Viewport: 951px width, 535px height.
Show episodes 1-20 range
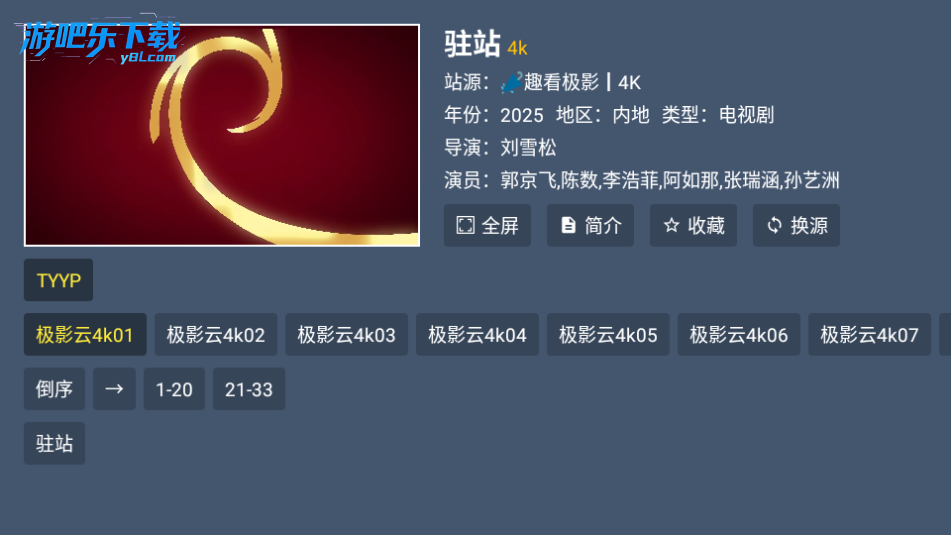point(174,389)
